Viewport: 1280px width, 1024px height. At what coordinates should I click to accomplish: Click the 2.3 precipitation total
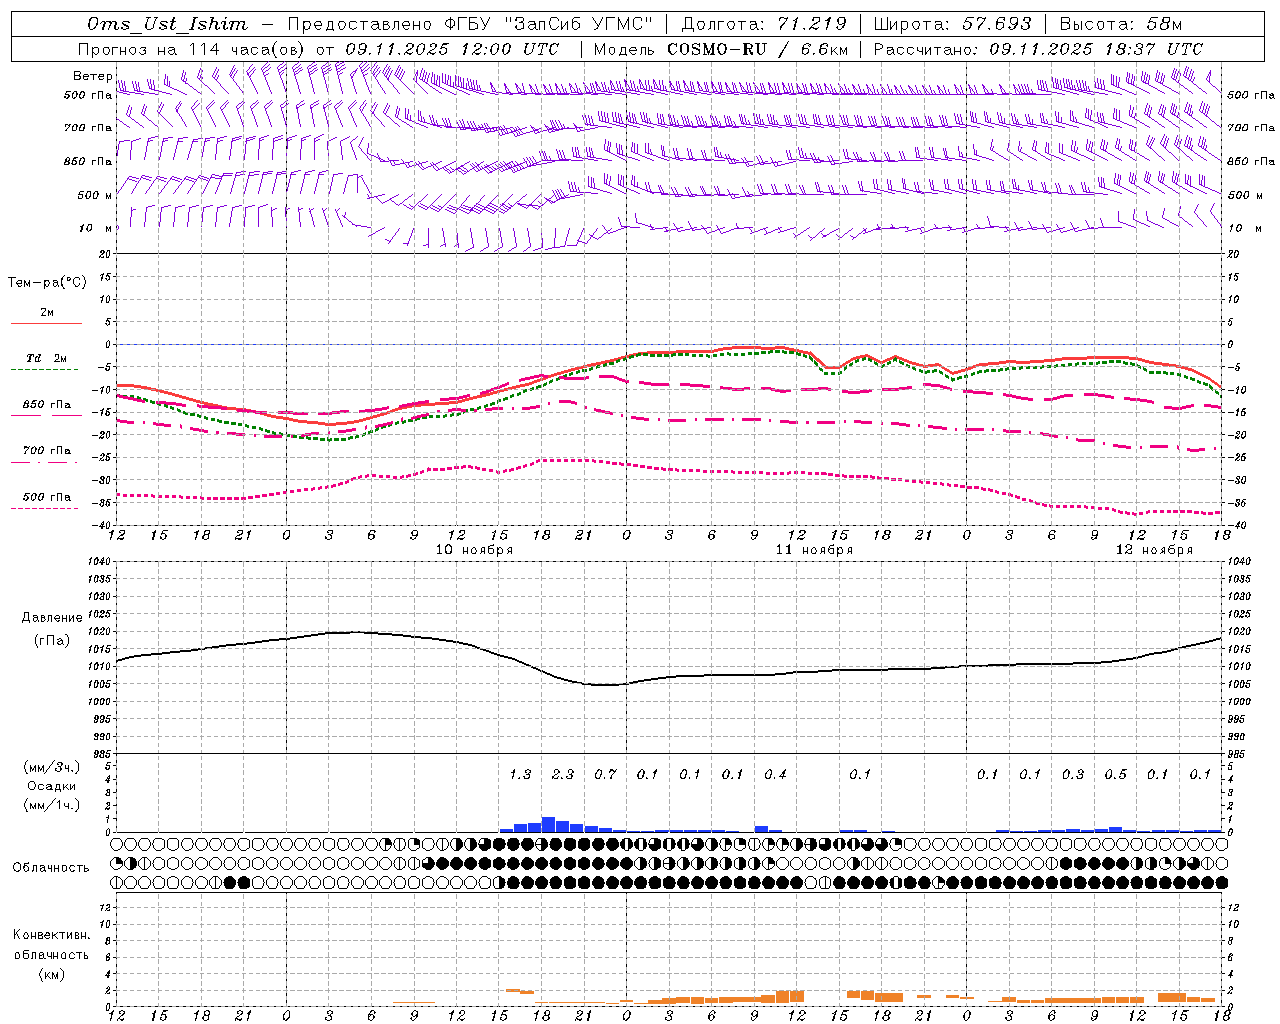(x=563, y=774)
